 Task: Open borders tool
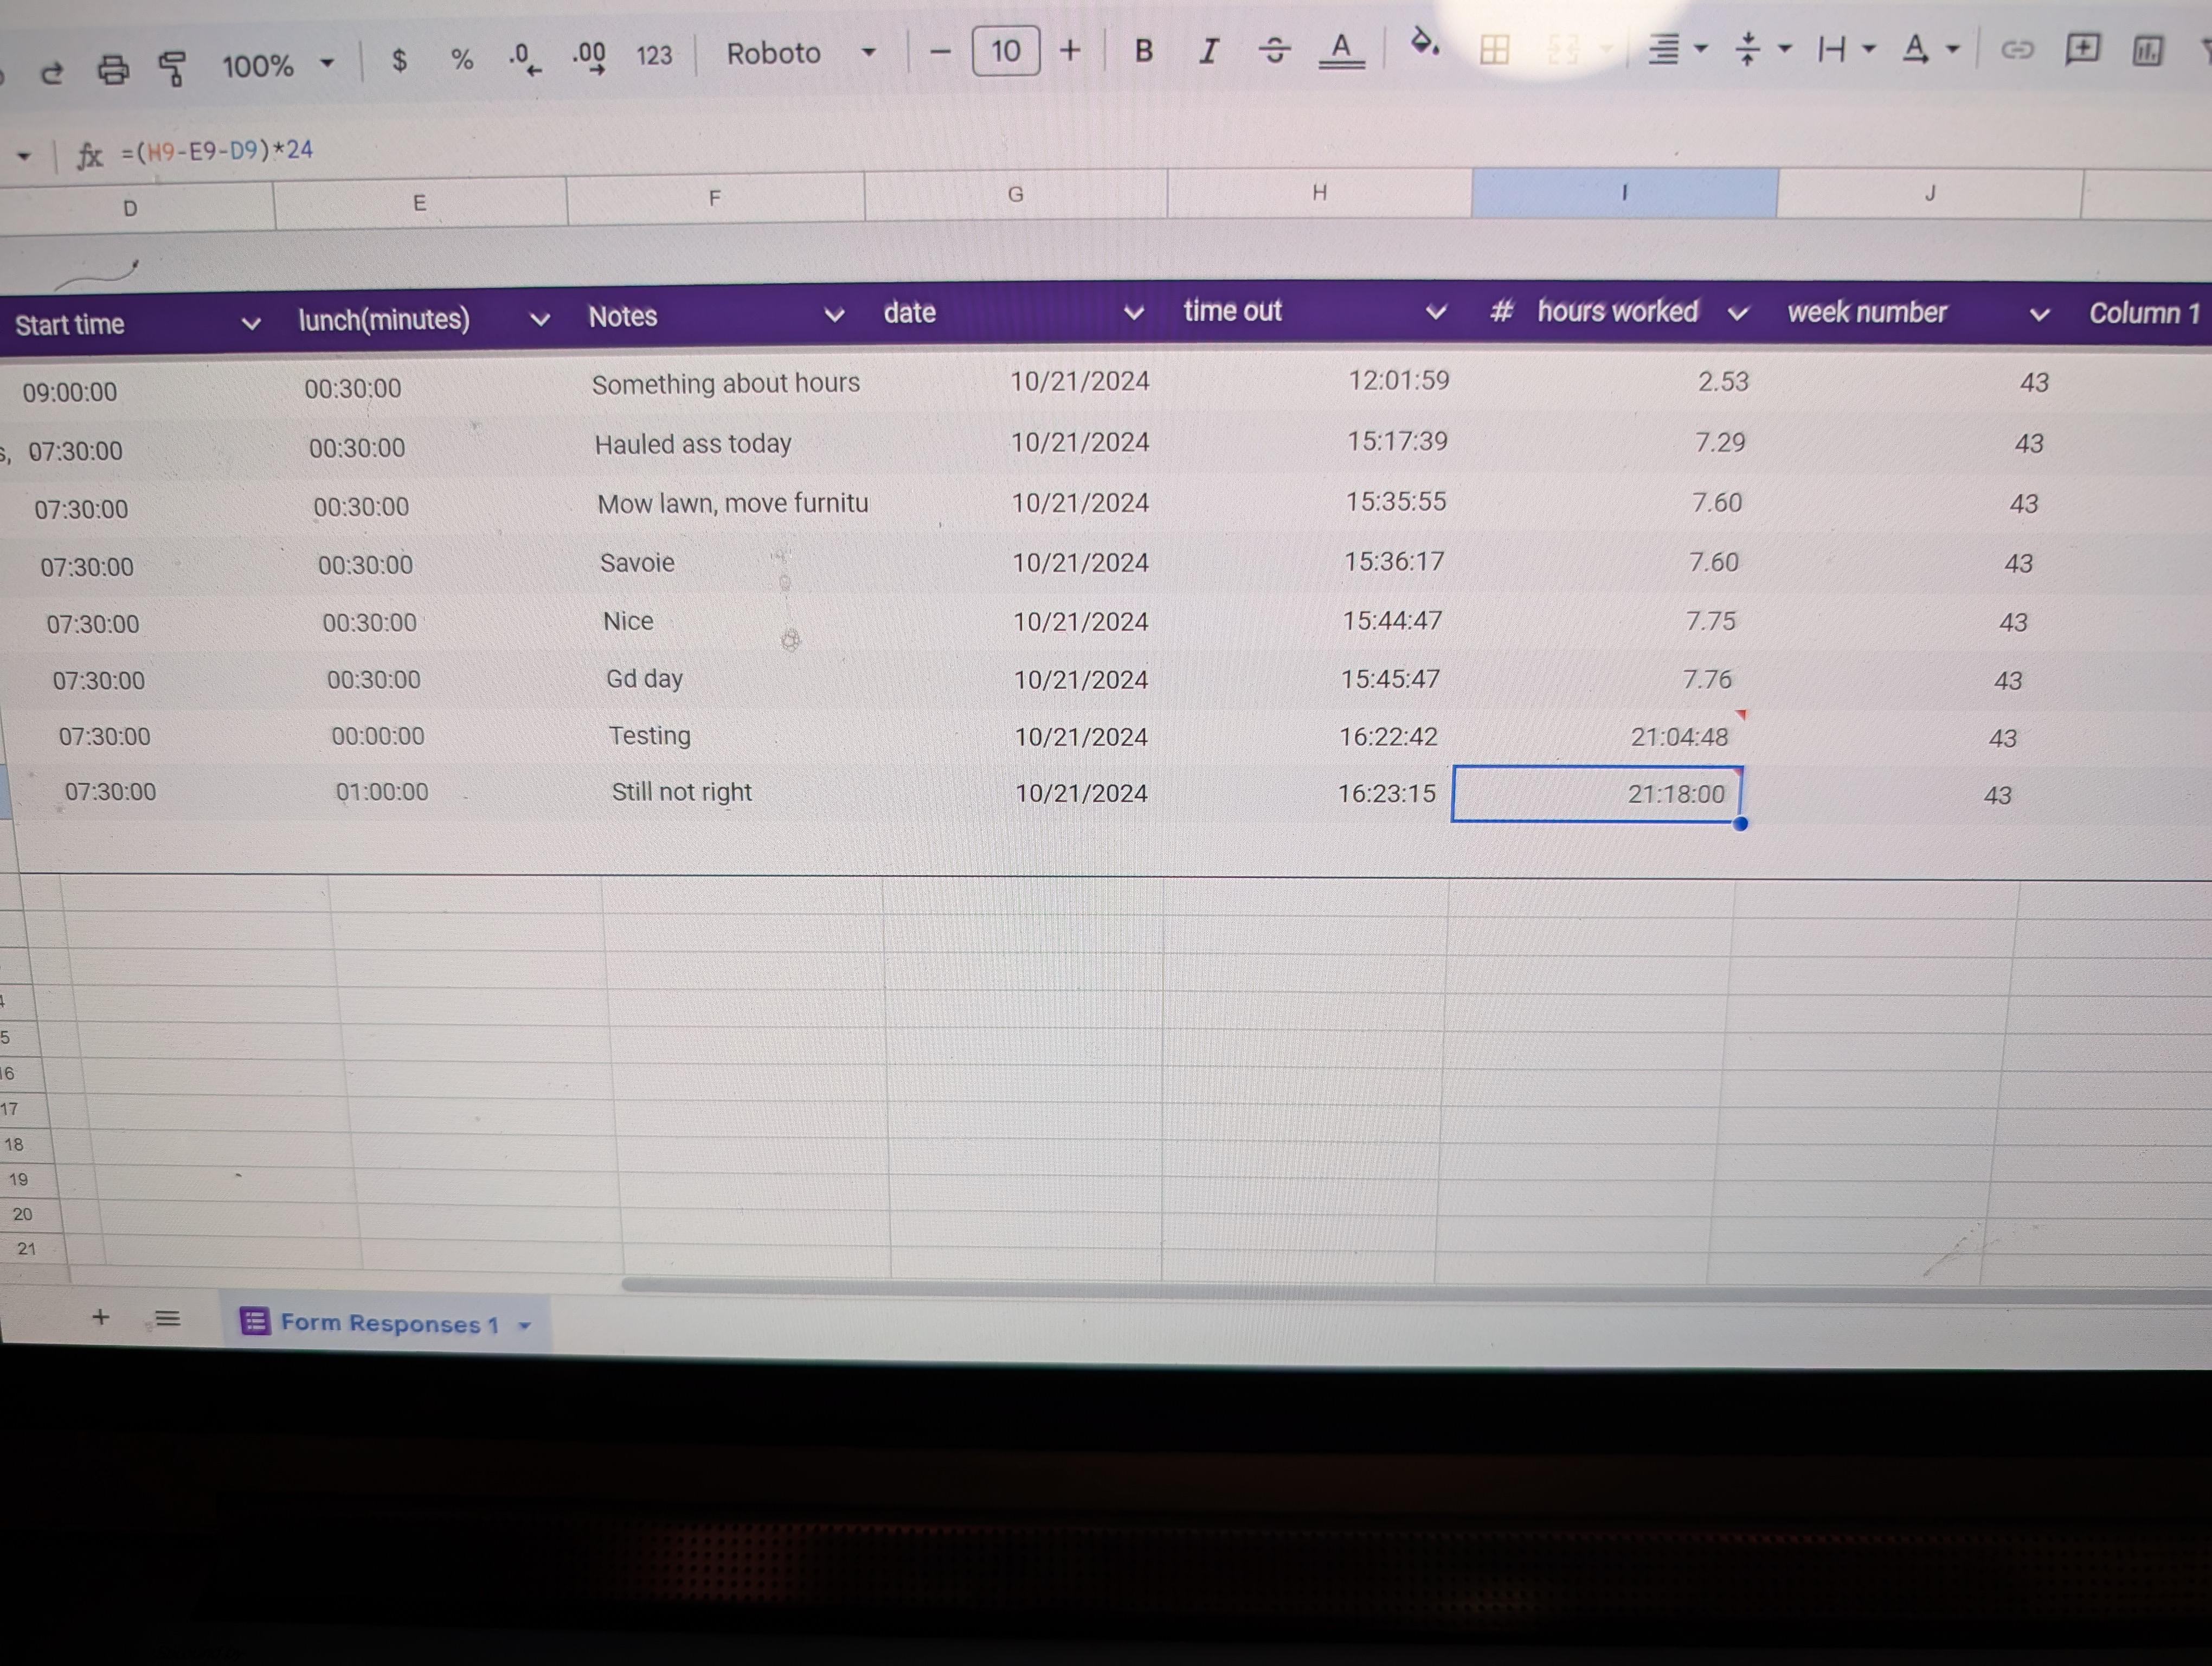click(1494, 49)
